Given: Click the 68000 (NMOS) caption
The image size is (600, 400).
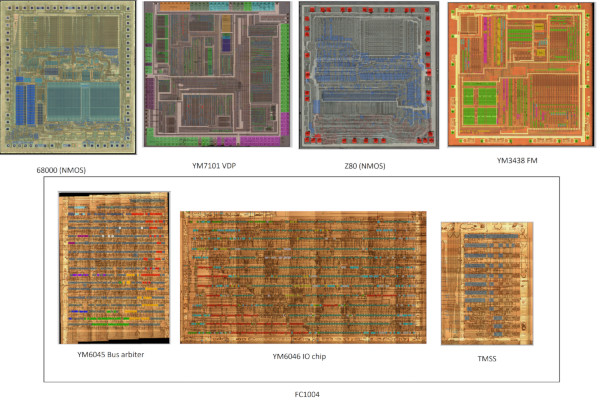Looking at the screenshot, I should click(61, 170).
